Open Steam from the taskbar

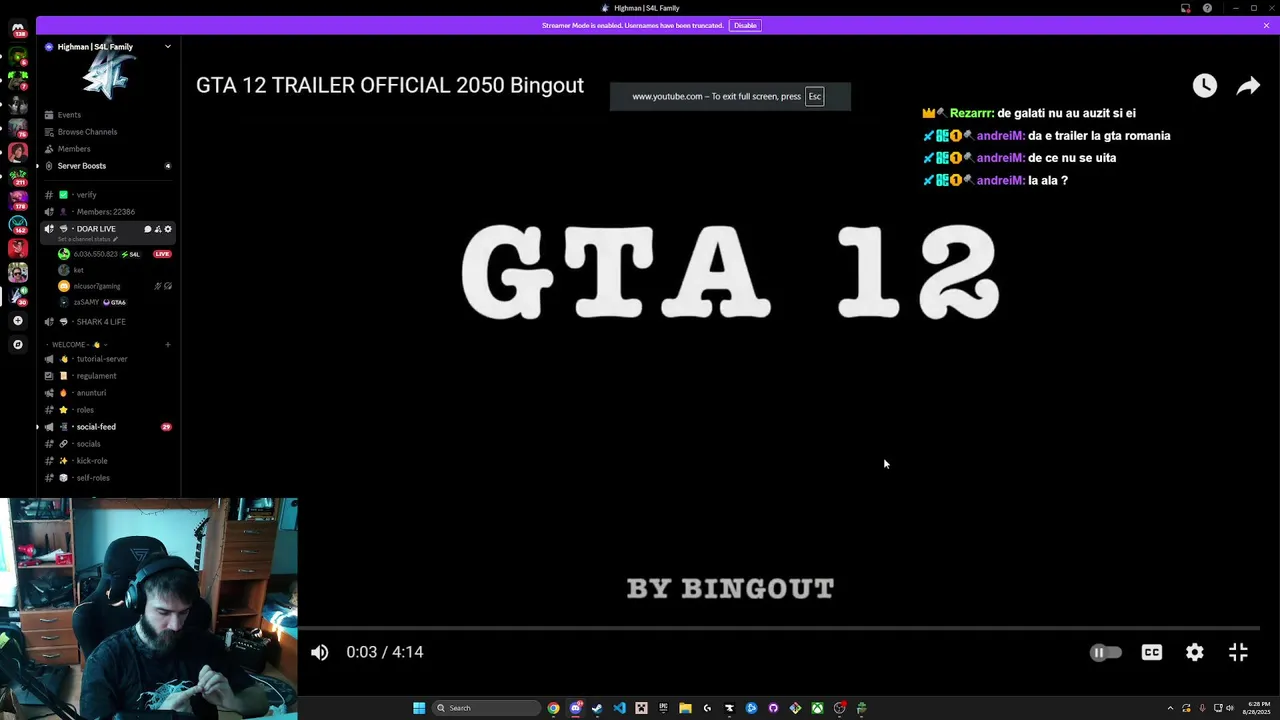pyautogui.click(x=597, y=708)
